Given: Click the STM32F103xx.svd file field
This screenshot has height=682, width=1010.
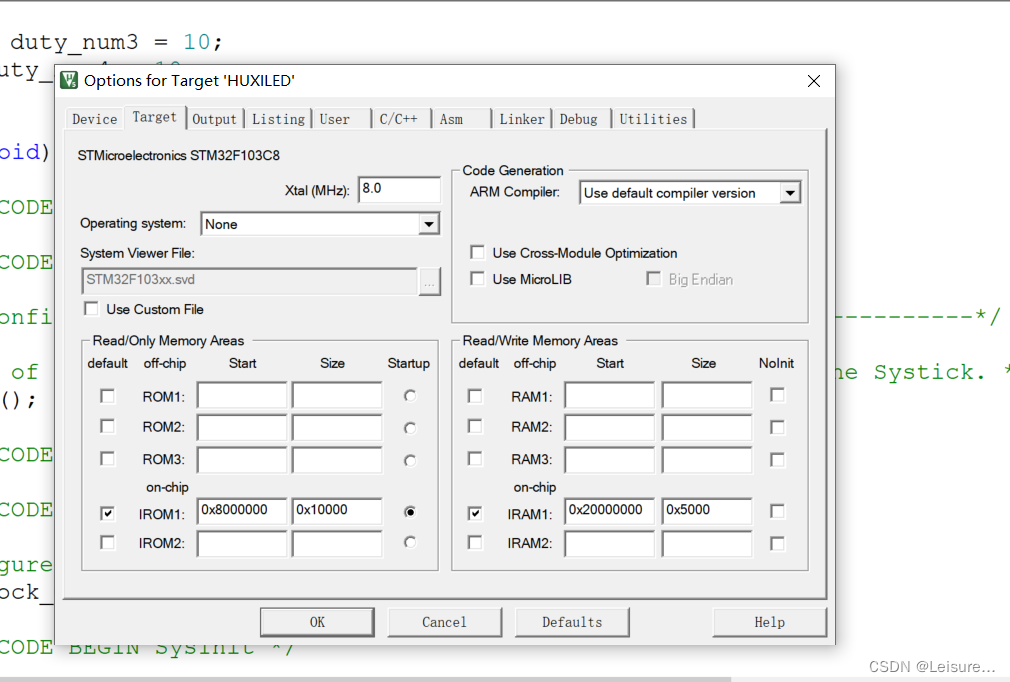Looking at the screenshot, I should 249,281.
